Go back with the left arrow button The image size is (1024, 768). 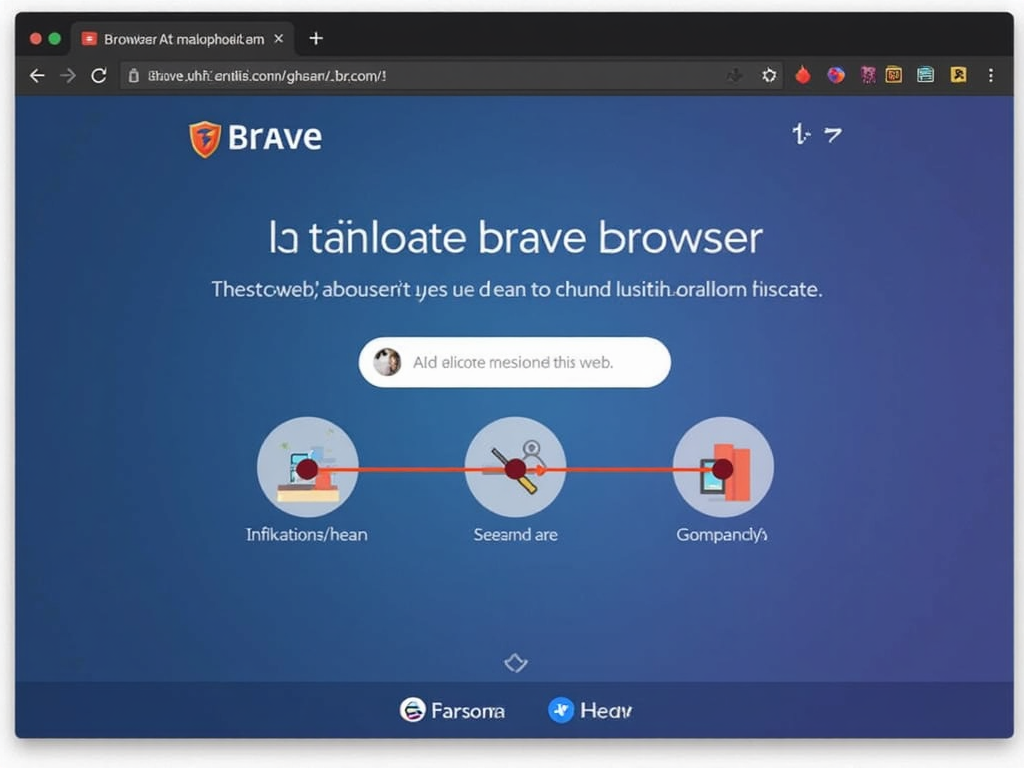[x=37, y=76]
